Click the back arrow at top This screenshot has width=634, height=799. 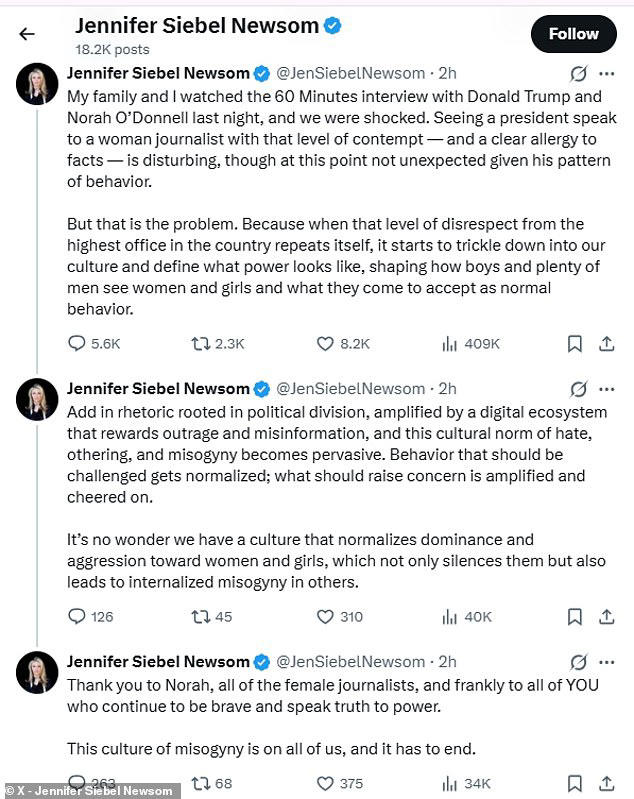point(27,34)
